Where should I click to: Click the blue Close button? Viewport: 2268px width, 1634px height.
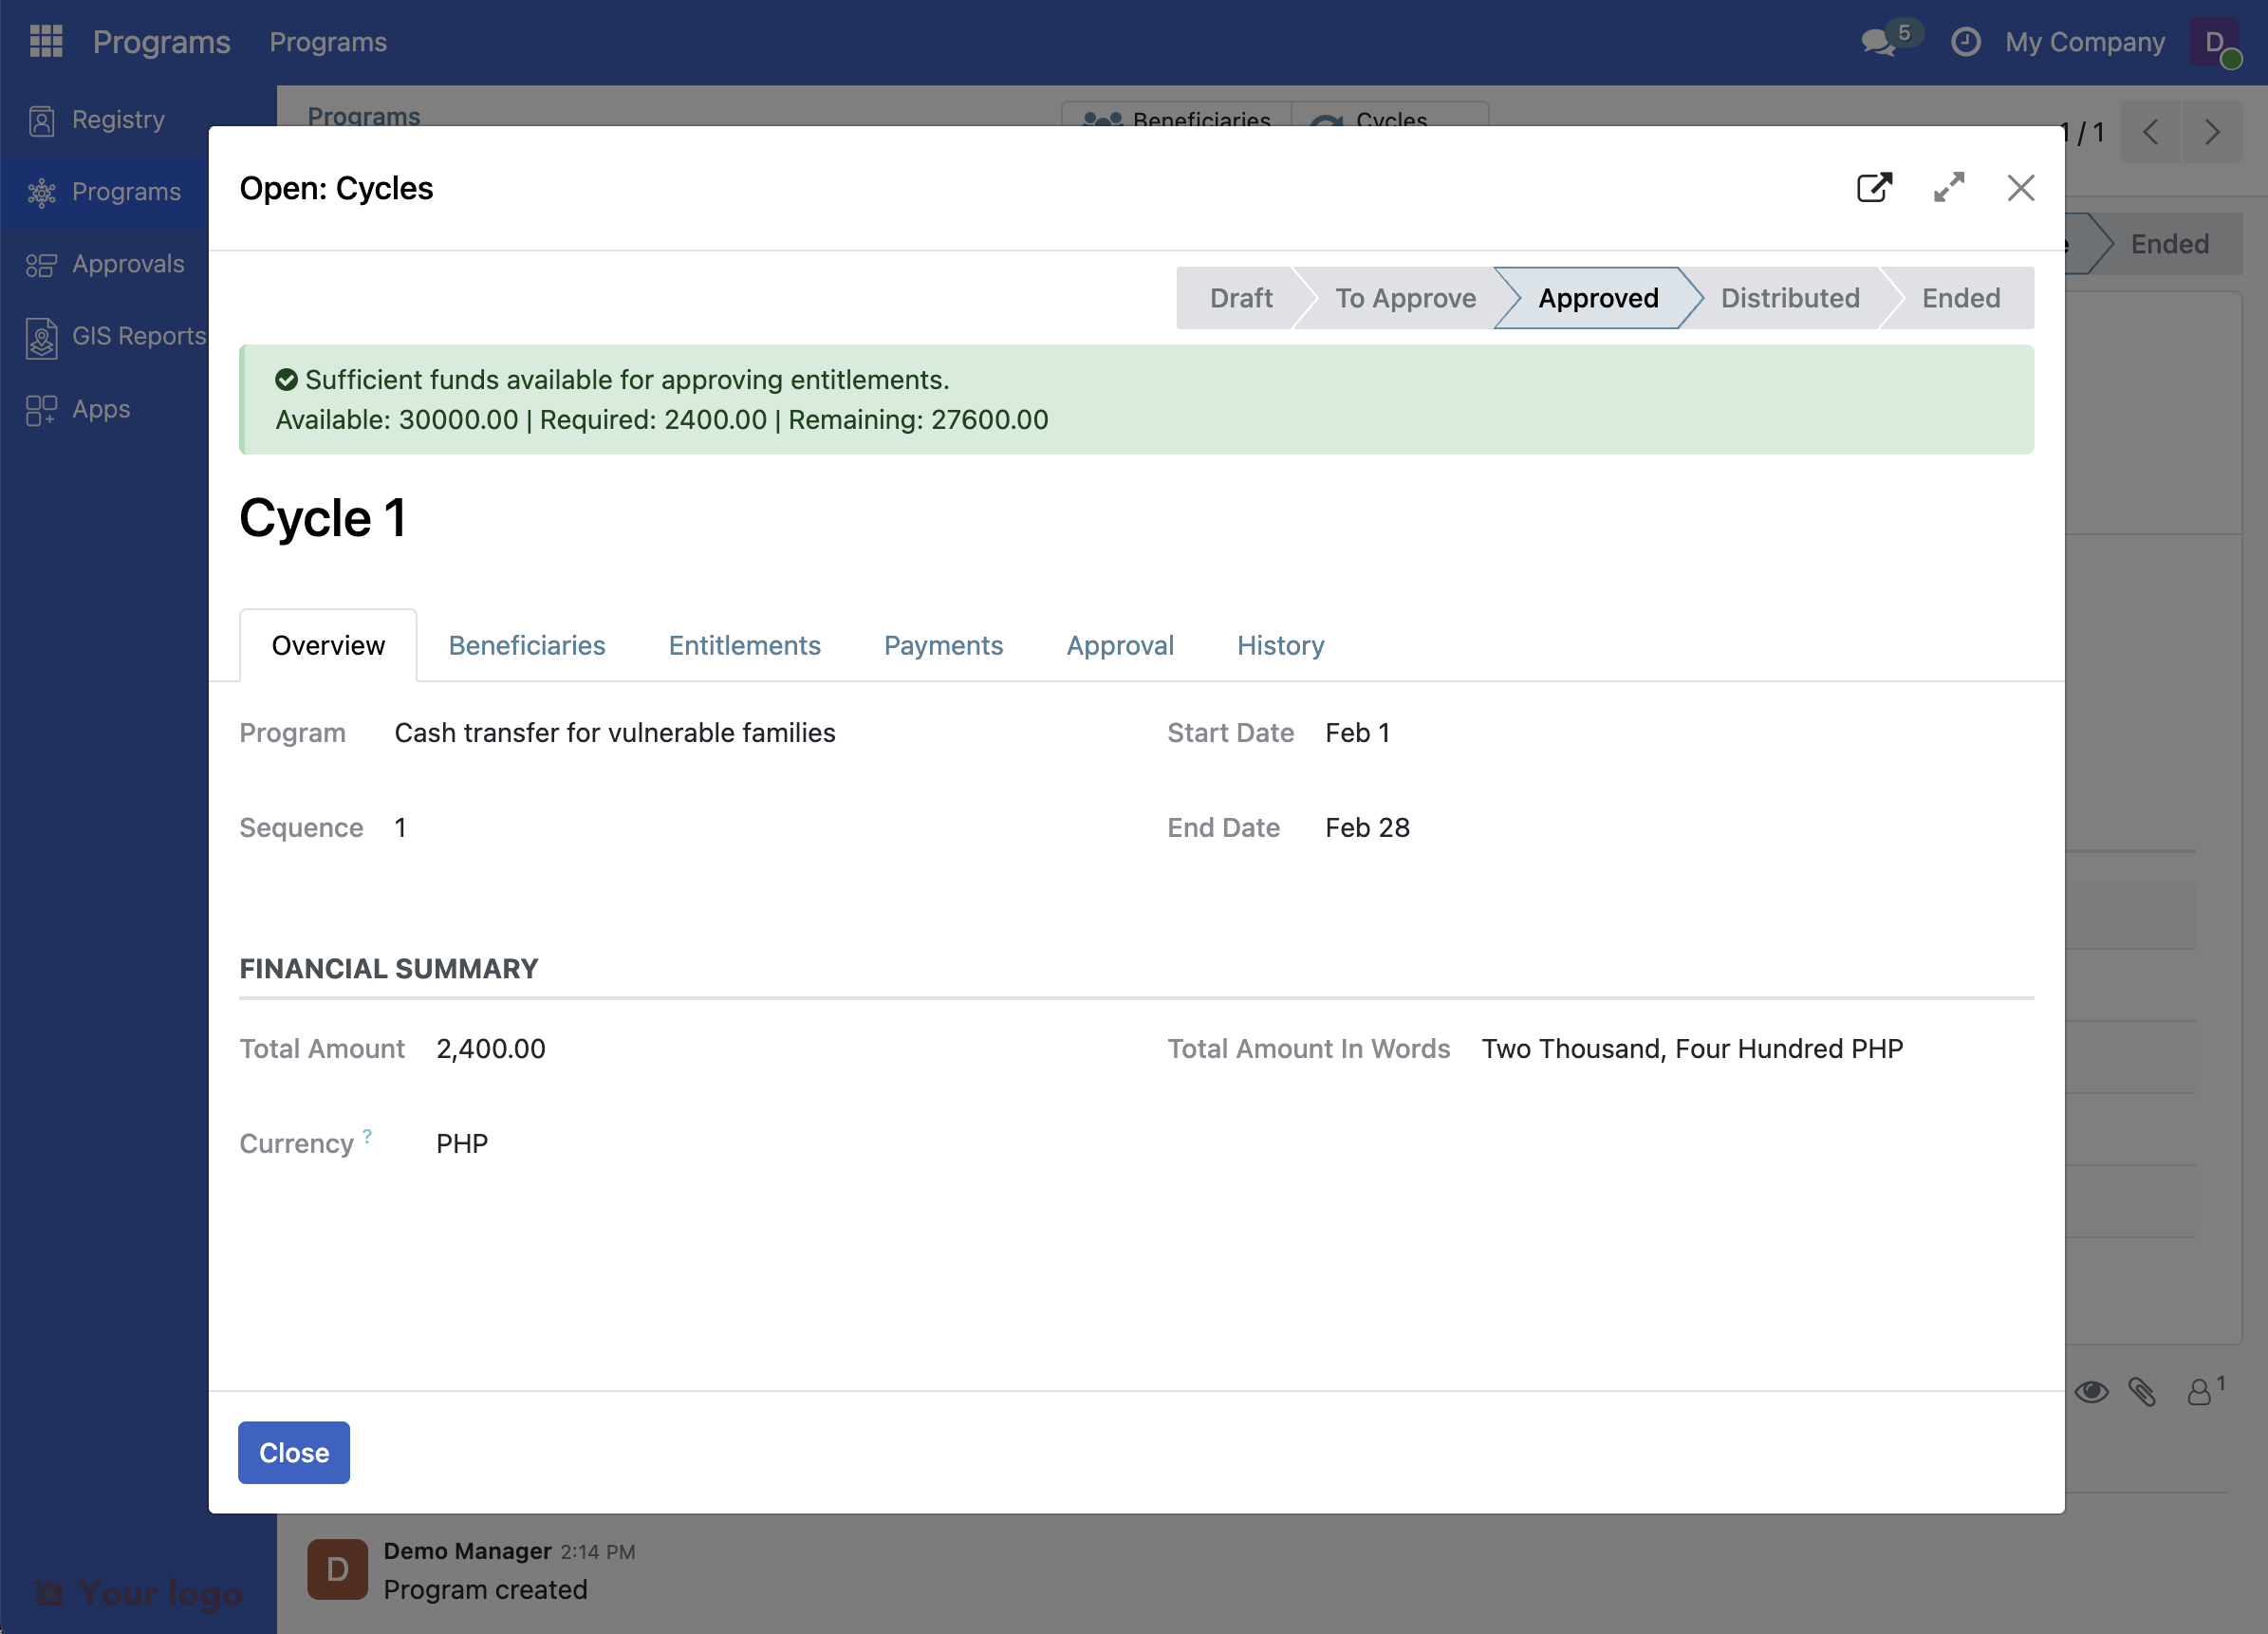point(293,1452)
